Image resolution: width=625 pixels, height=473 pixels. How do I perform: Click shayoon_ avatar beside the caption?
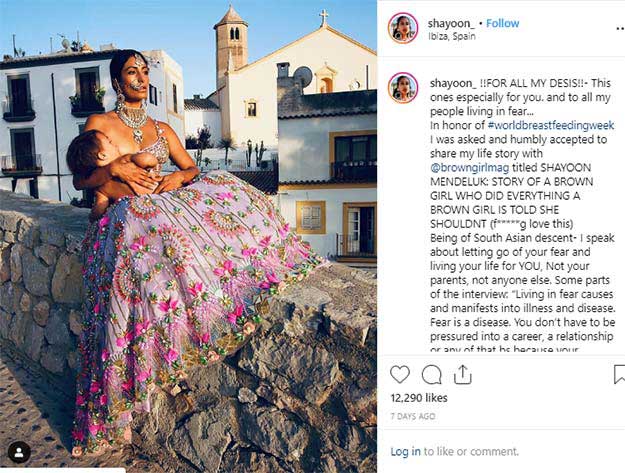click(x=403, y=88)
